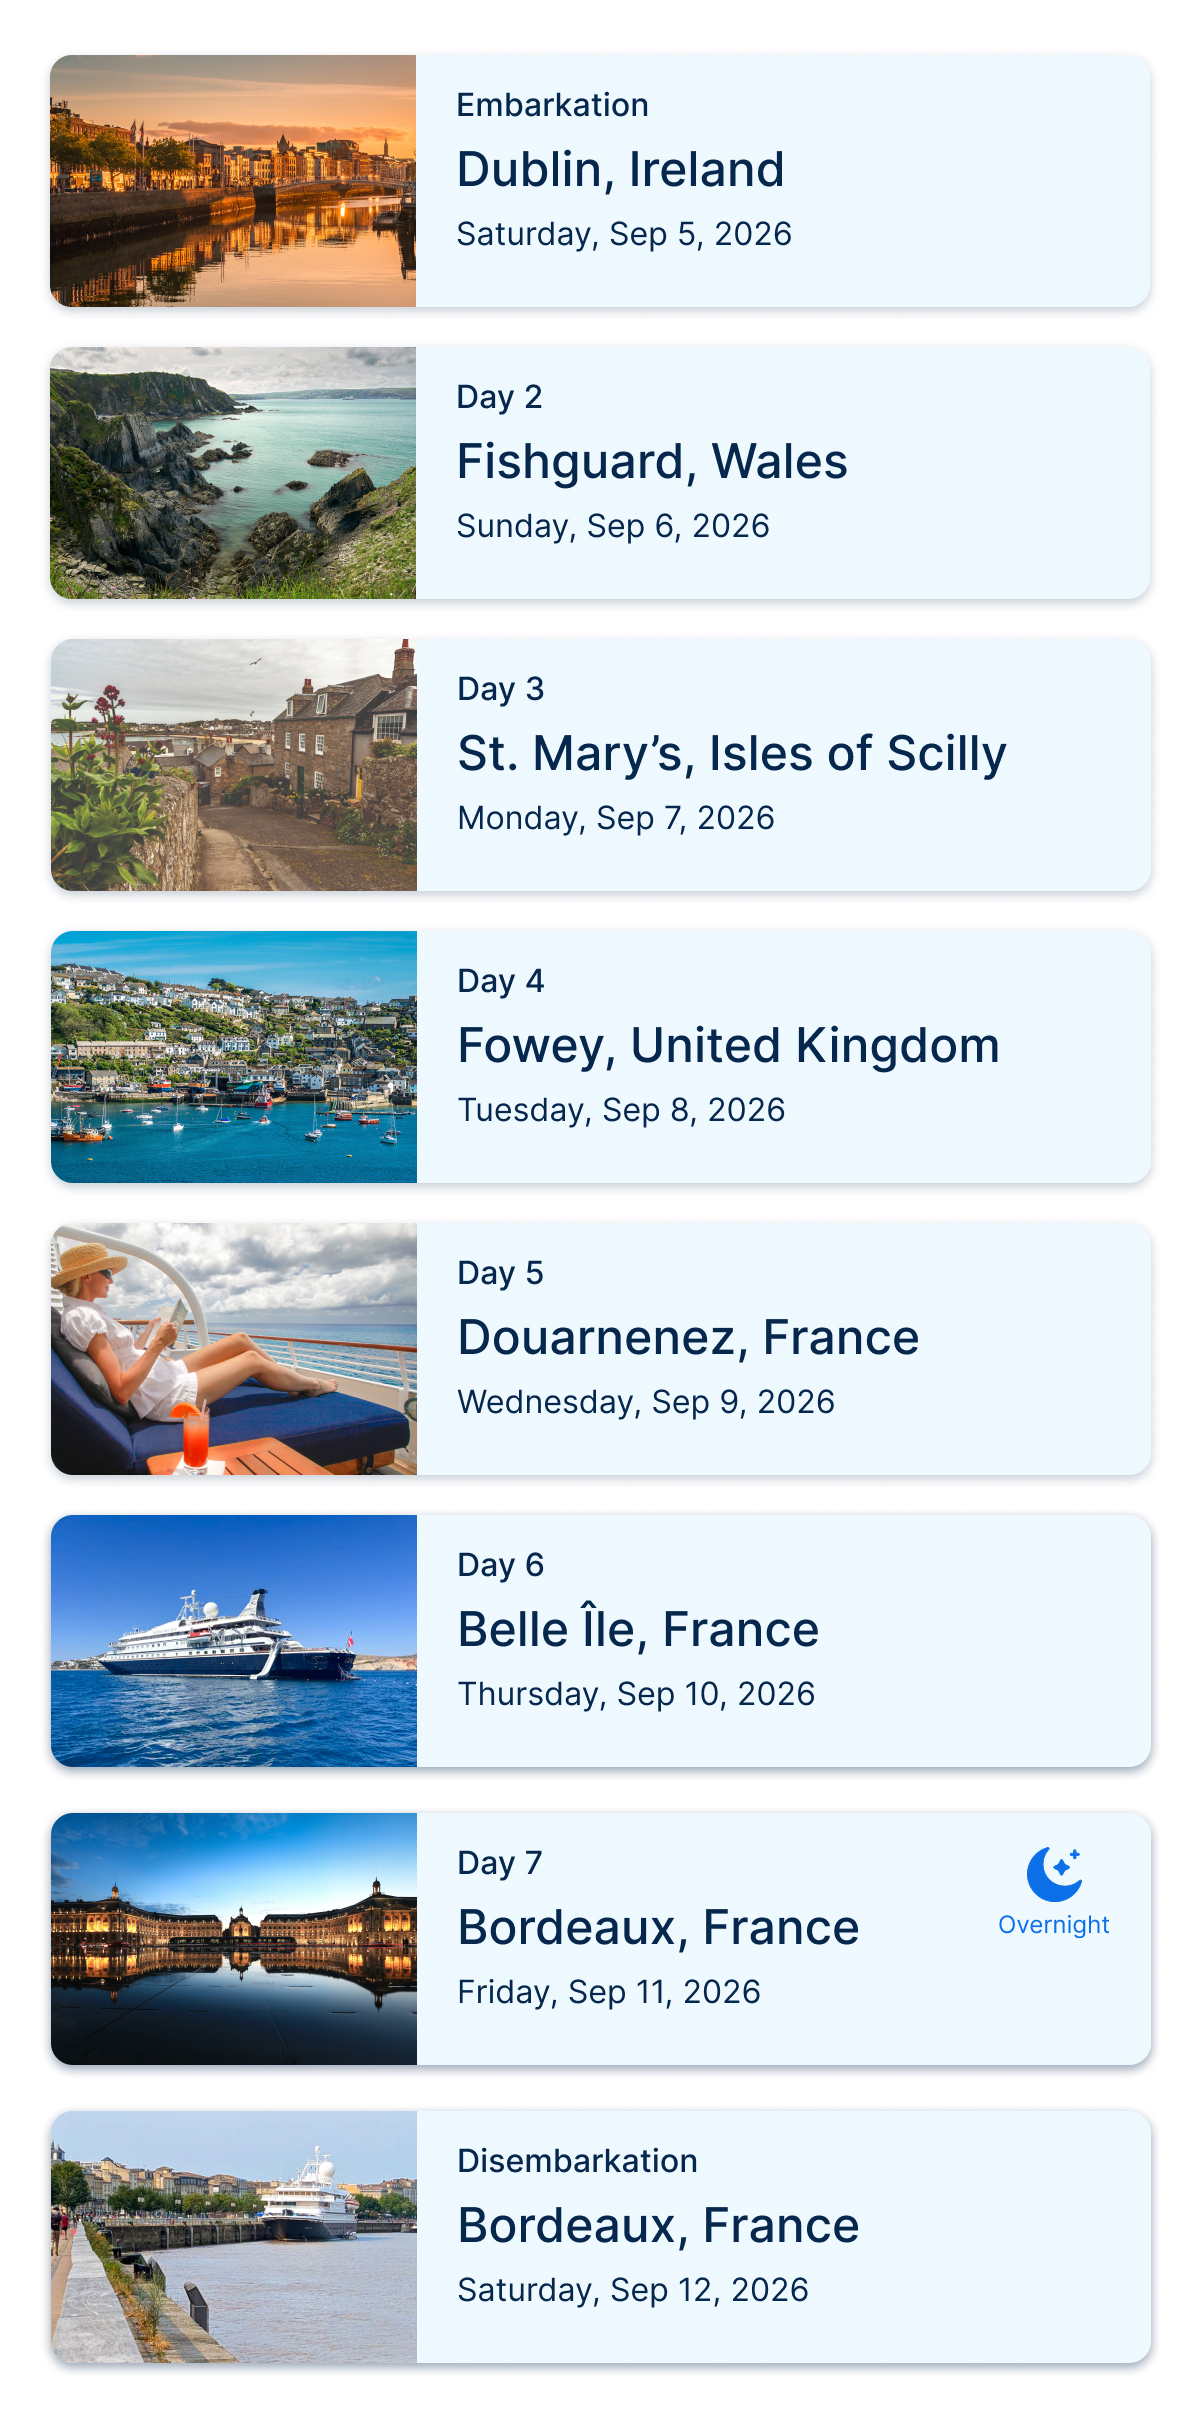This screenshot has height=2429, width=1200.
Task: Open the Douarnenez, France port title
Action: tap(688, 1337)
